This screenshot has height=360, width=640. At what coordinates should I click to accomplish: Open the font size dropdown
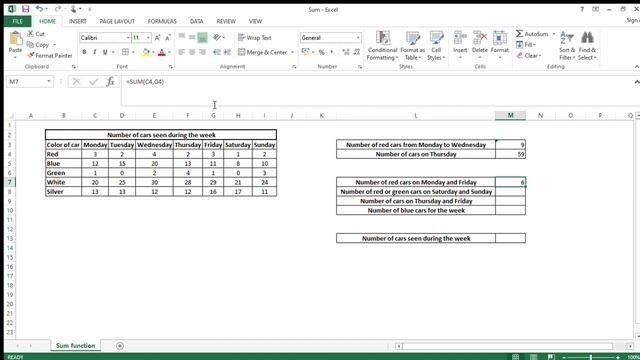click(x=148, y=38)
